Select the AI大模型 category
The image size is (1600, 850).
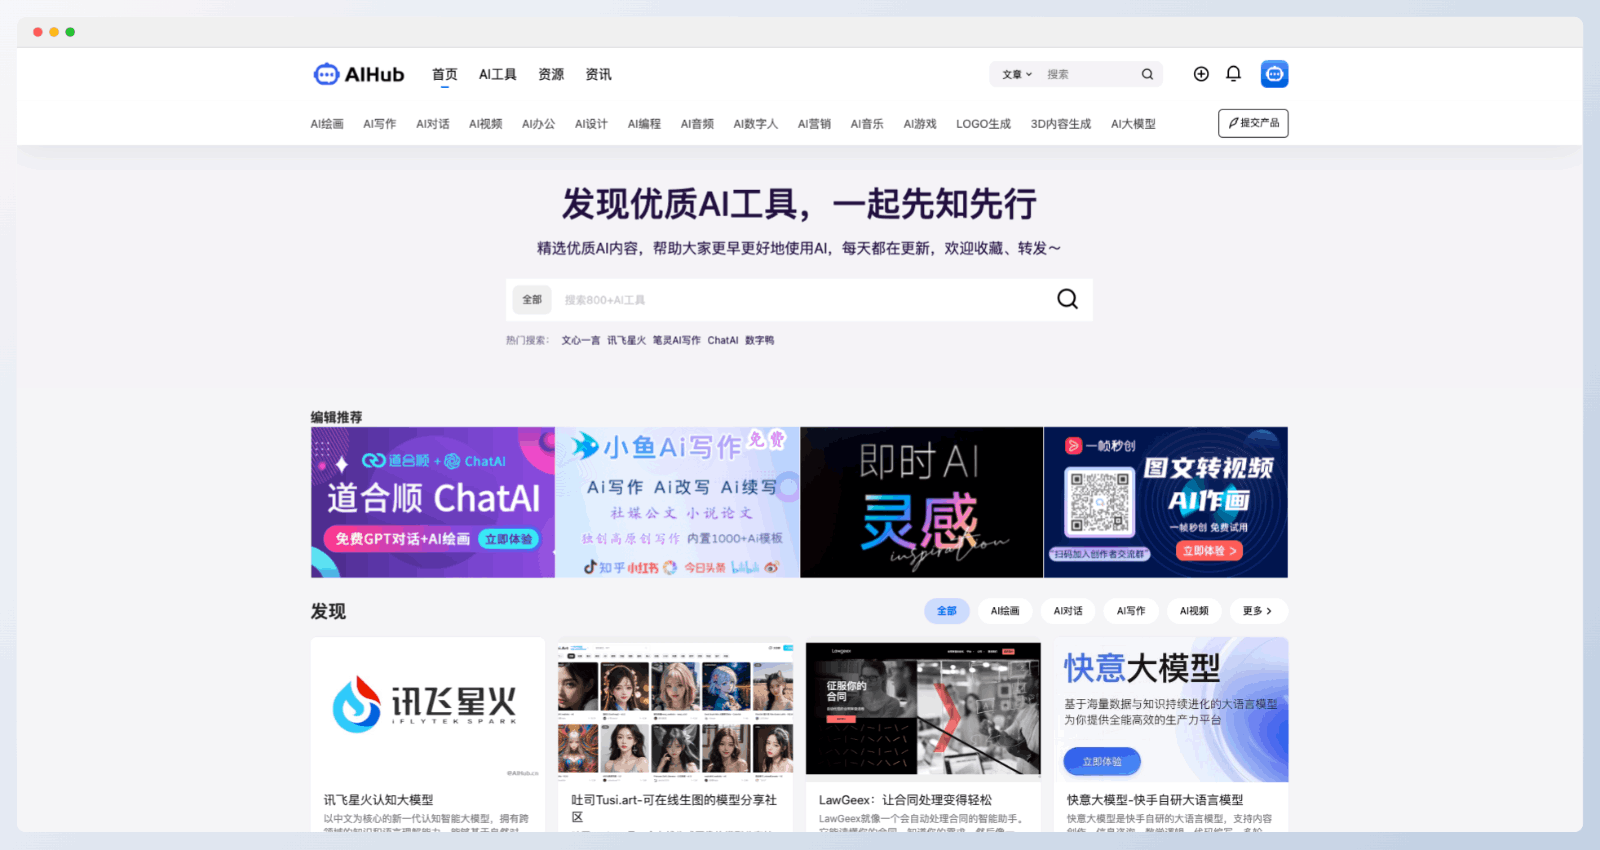click(x=1133, y=124)
